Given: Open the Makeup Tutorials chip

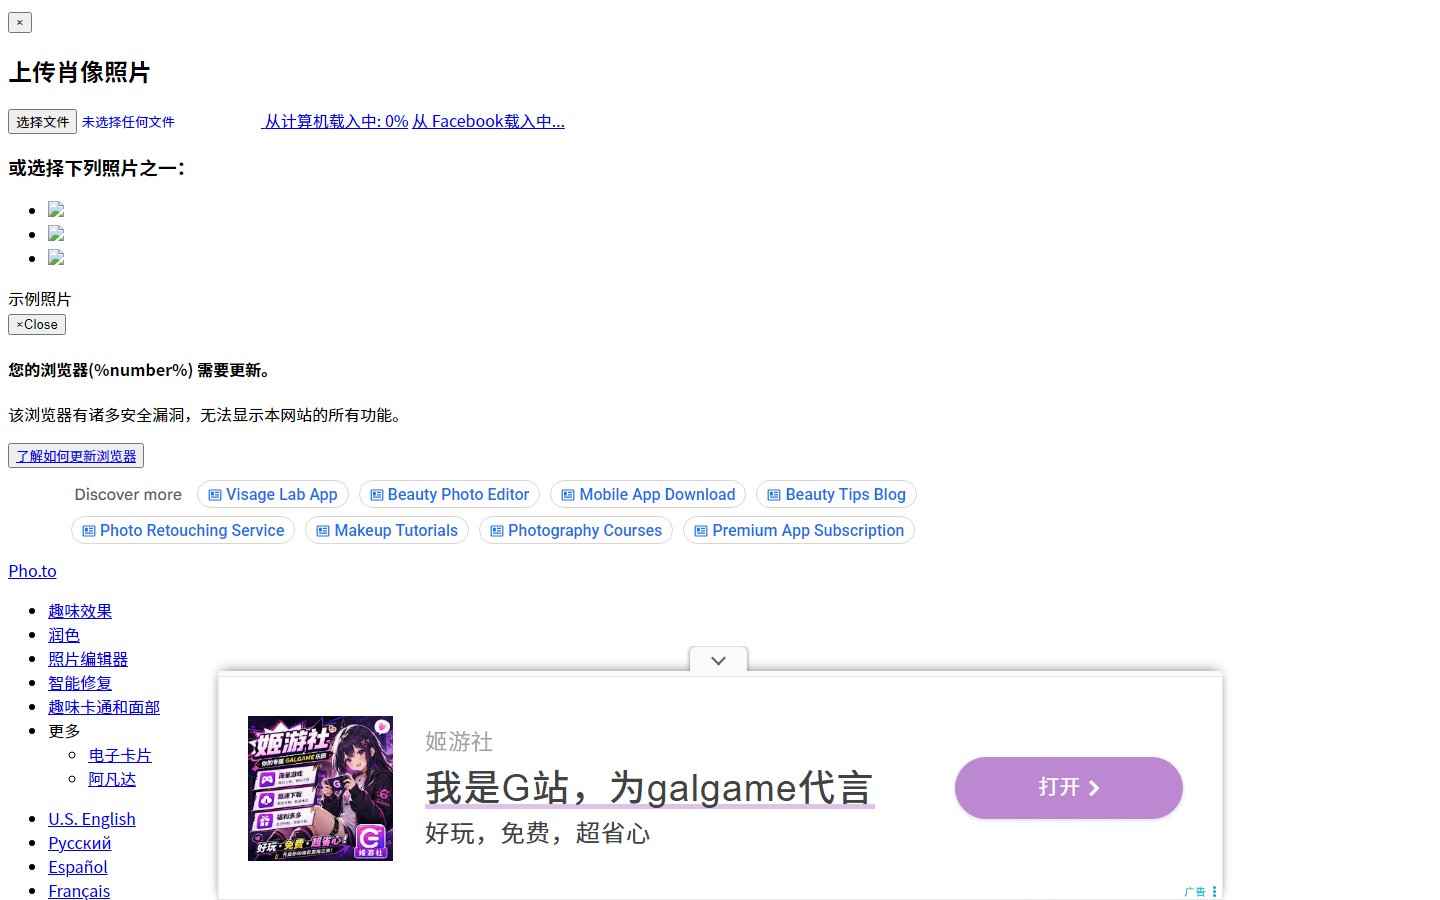Looking at the screenshot, I should pos(387,531).
